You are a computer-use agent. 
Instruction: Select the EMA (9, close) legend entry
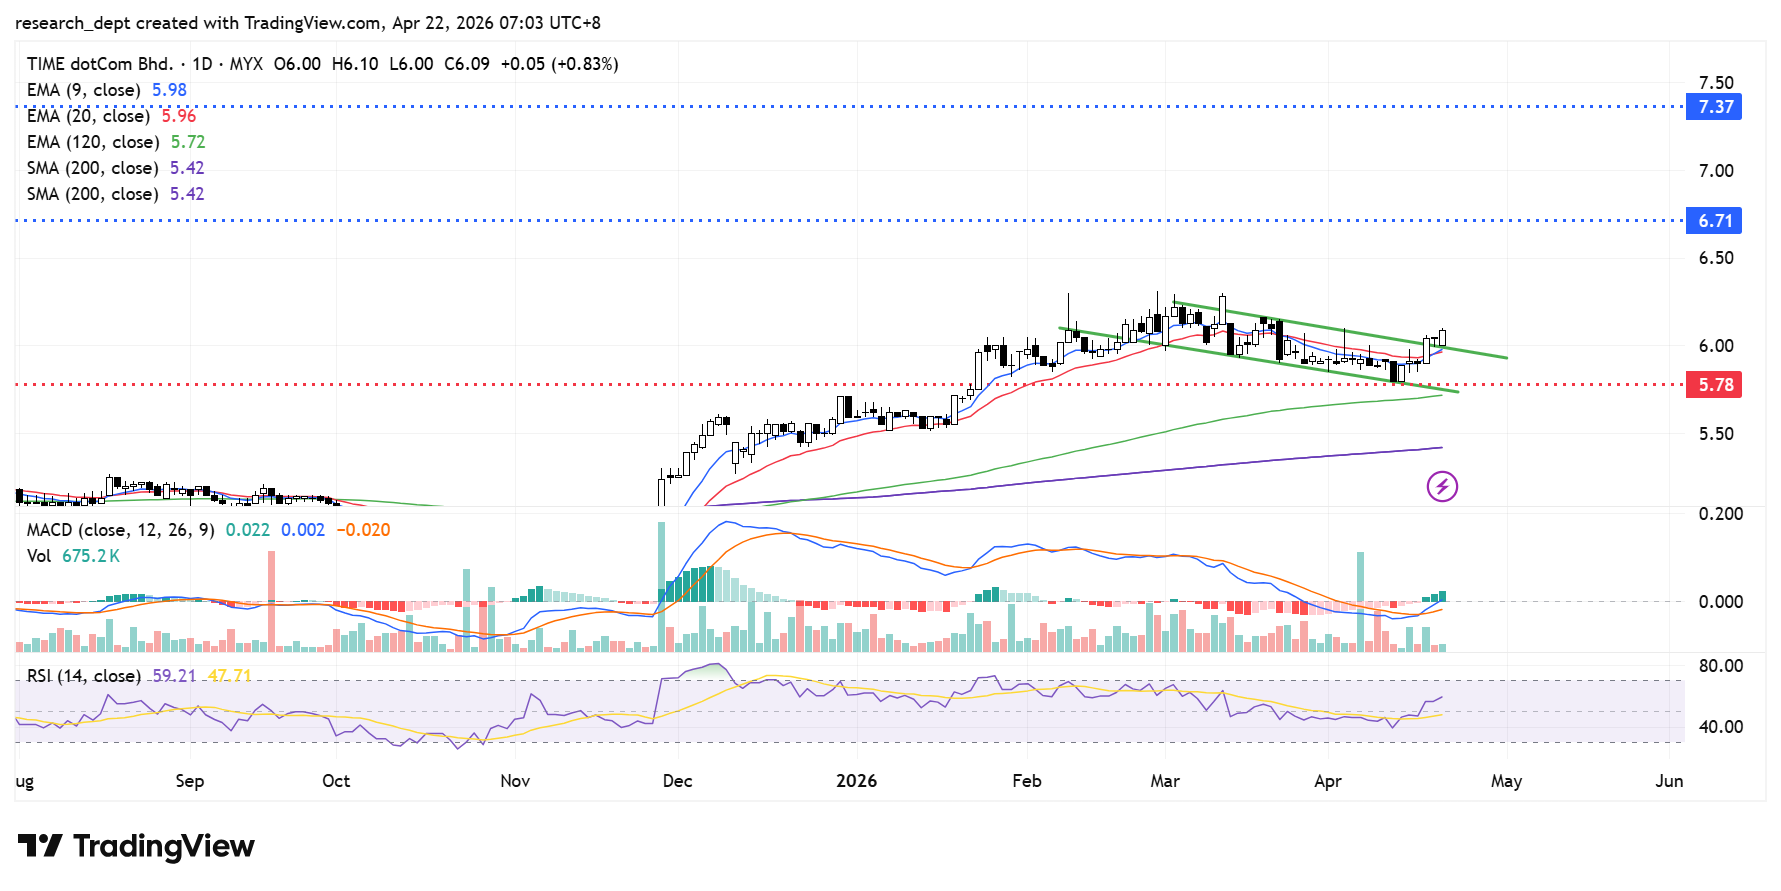[x=83, y=90]
